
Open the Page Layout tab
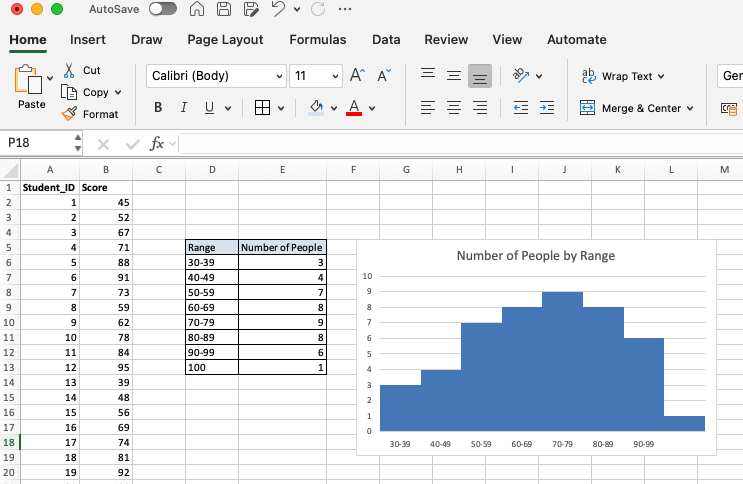point(225,40)
